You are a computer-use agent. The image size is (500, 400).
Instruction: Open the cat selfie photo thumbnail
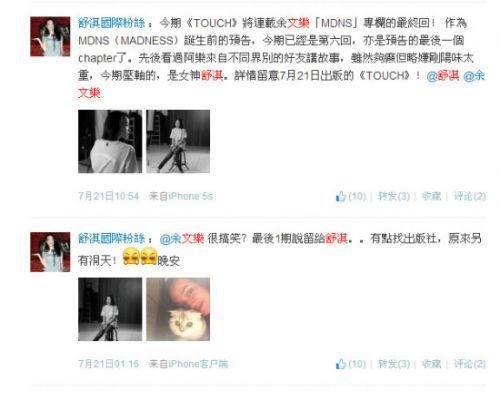178,309
